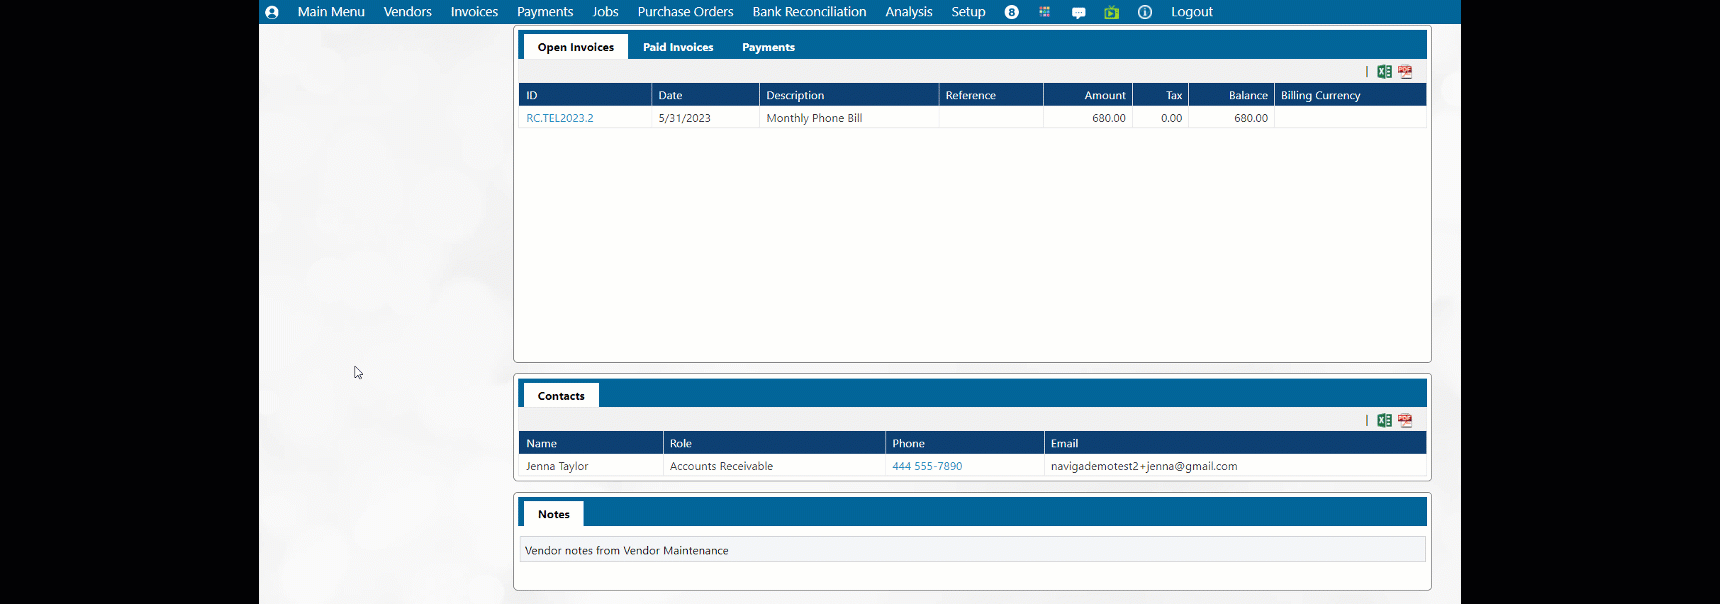Sort invoices by Amount column header
This screenshot has height=604, width=1720.
click(1104, 95)
